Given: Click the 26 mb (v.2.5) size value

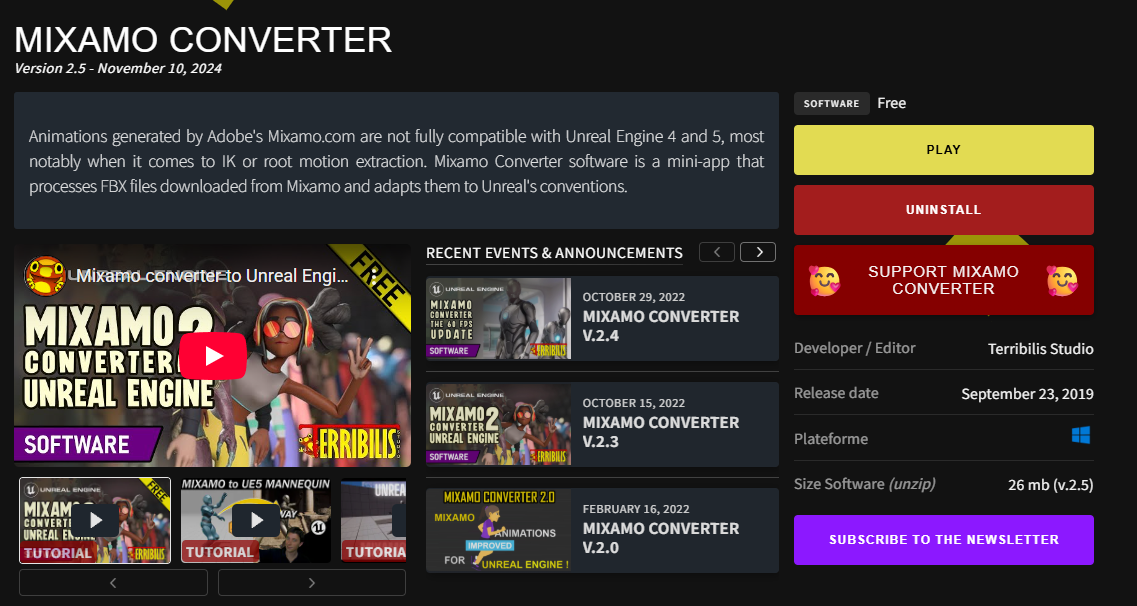Looking at the screenshot, I should pos(1051,485).
